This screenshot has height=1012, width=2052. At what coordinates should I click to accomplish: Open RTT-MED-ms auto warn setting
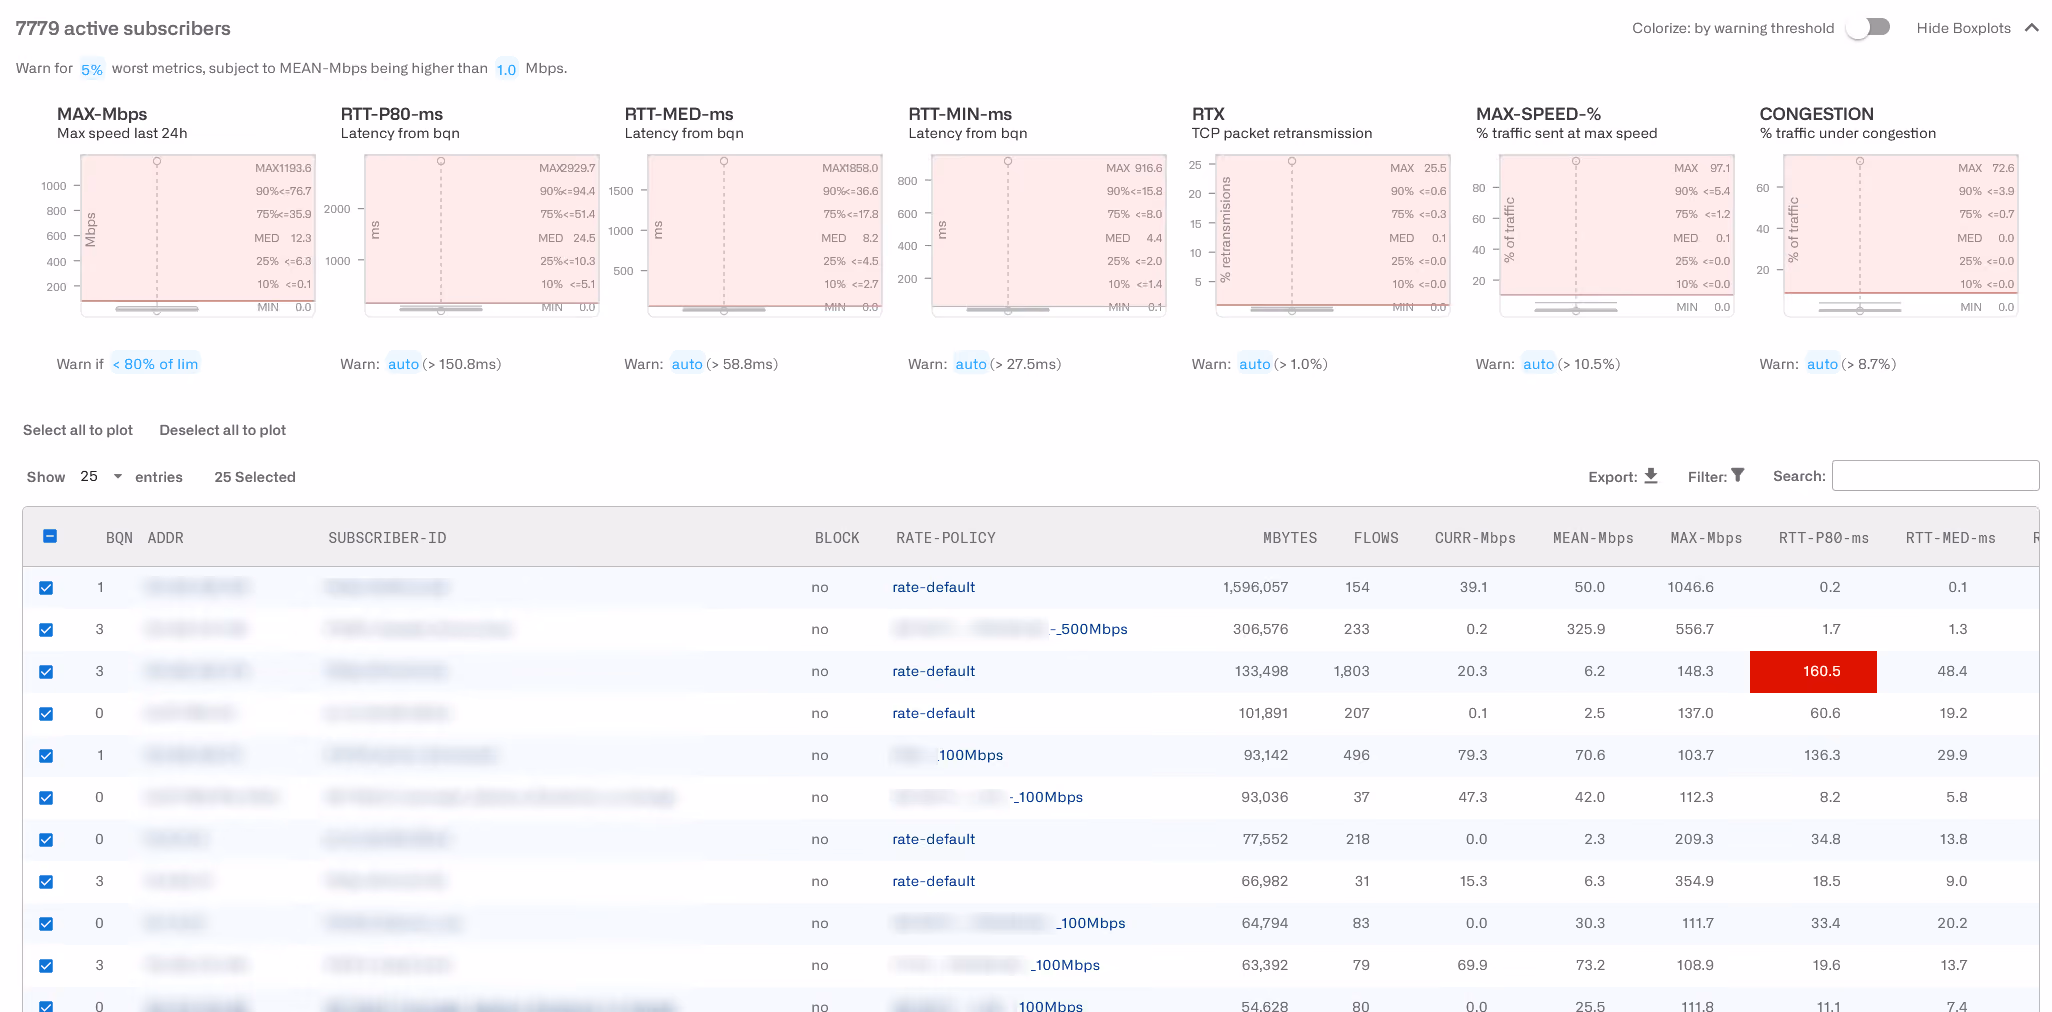tap(687, 364)
